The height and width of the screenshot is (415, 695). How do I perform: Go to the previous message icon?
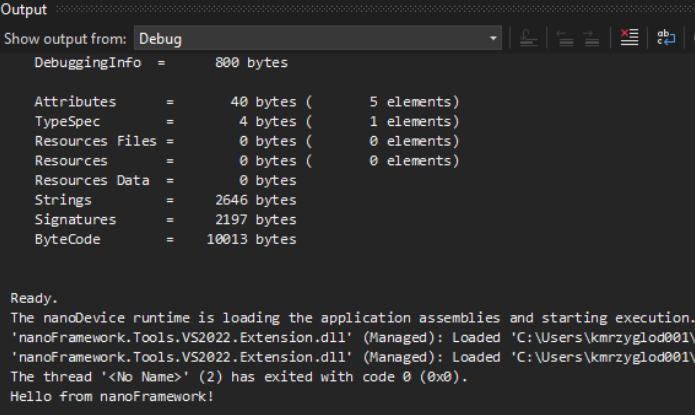pos(564,38)
